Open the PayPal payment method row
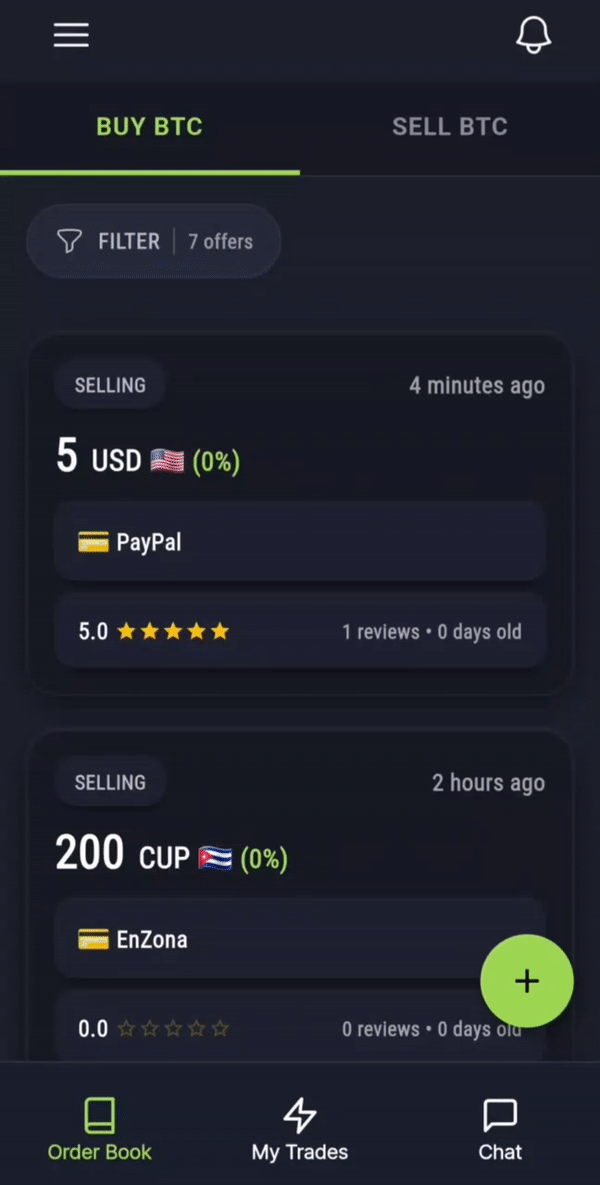Image resolution: width=600 pixels, height=1185 pixels. [300, 541]
